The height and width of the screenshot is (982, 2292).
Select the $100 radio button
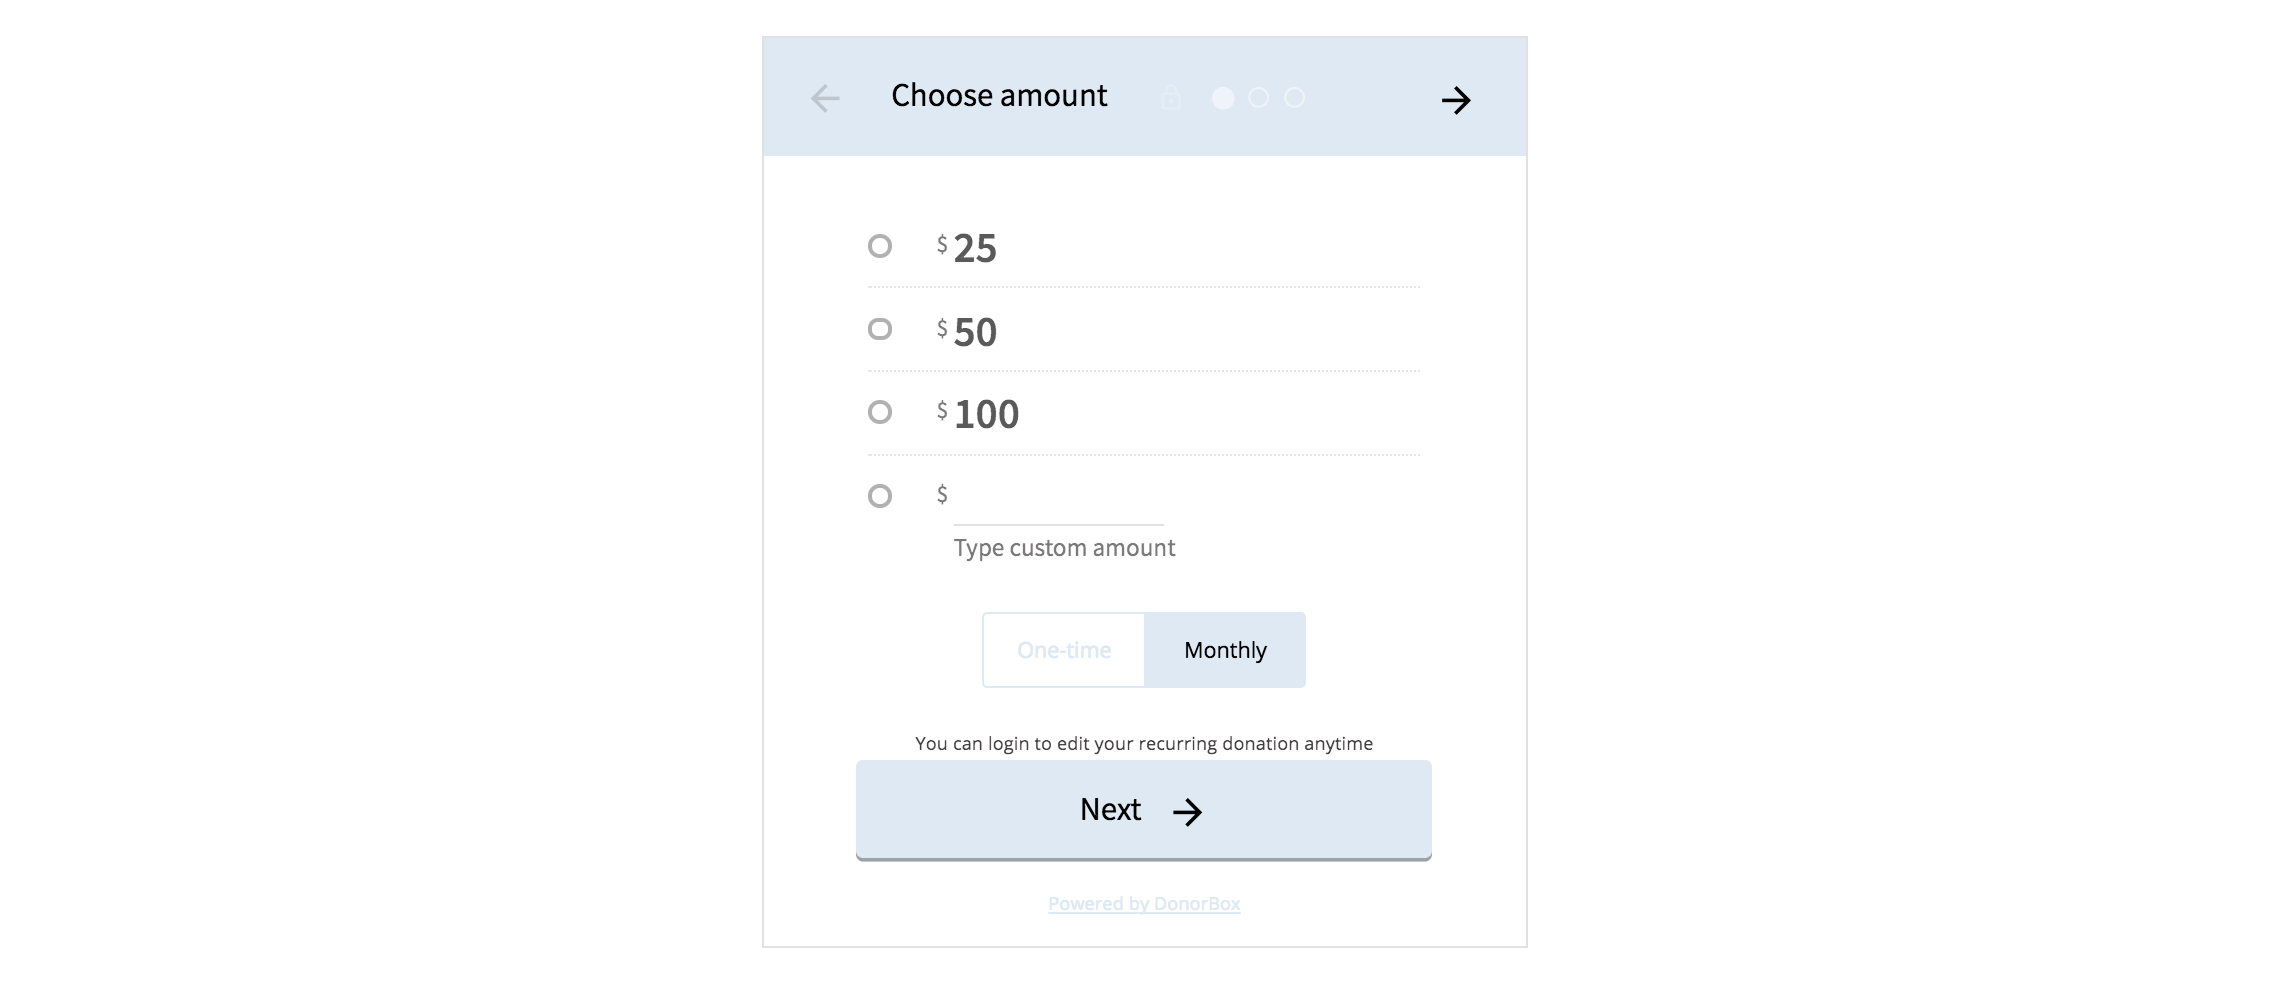(x=880, y=412)
